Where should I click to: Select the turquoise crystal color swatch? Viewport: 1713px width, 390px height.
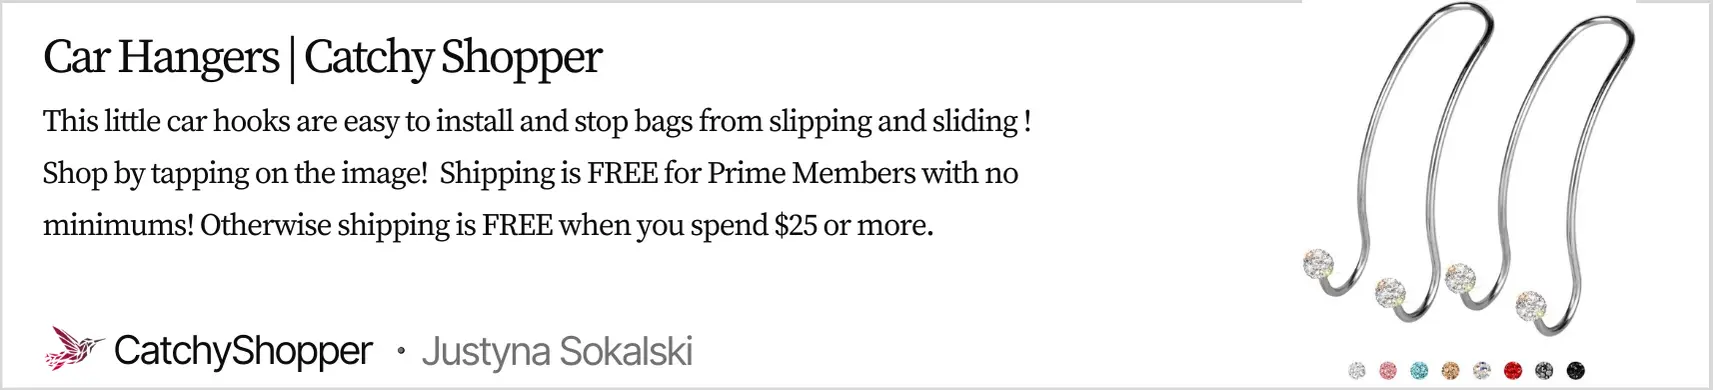1420,370
